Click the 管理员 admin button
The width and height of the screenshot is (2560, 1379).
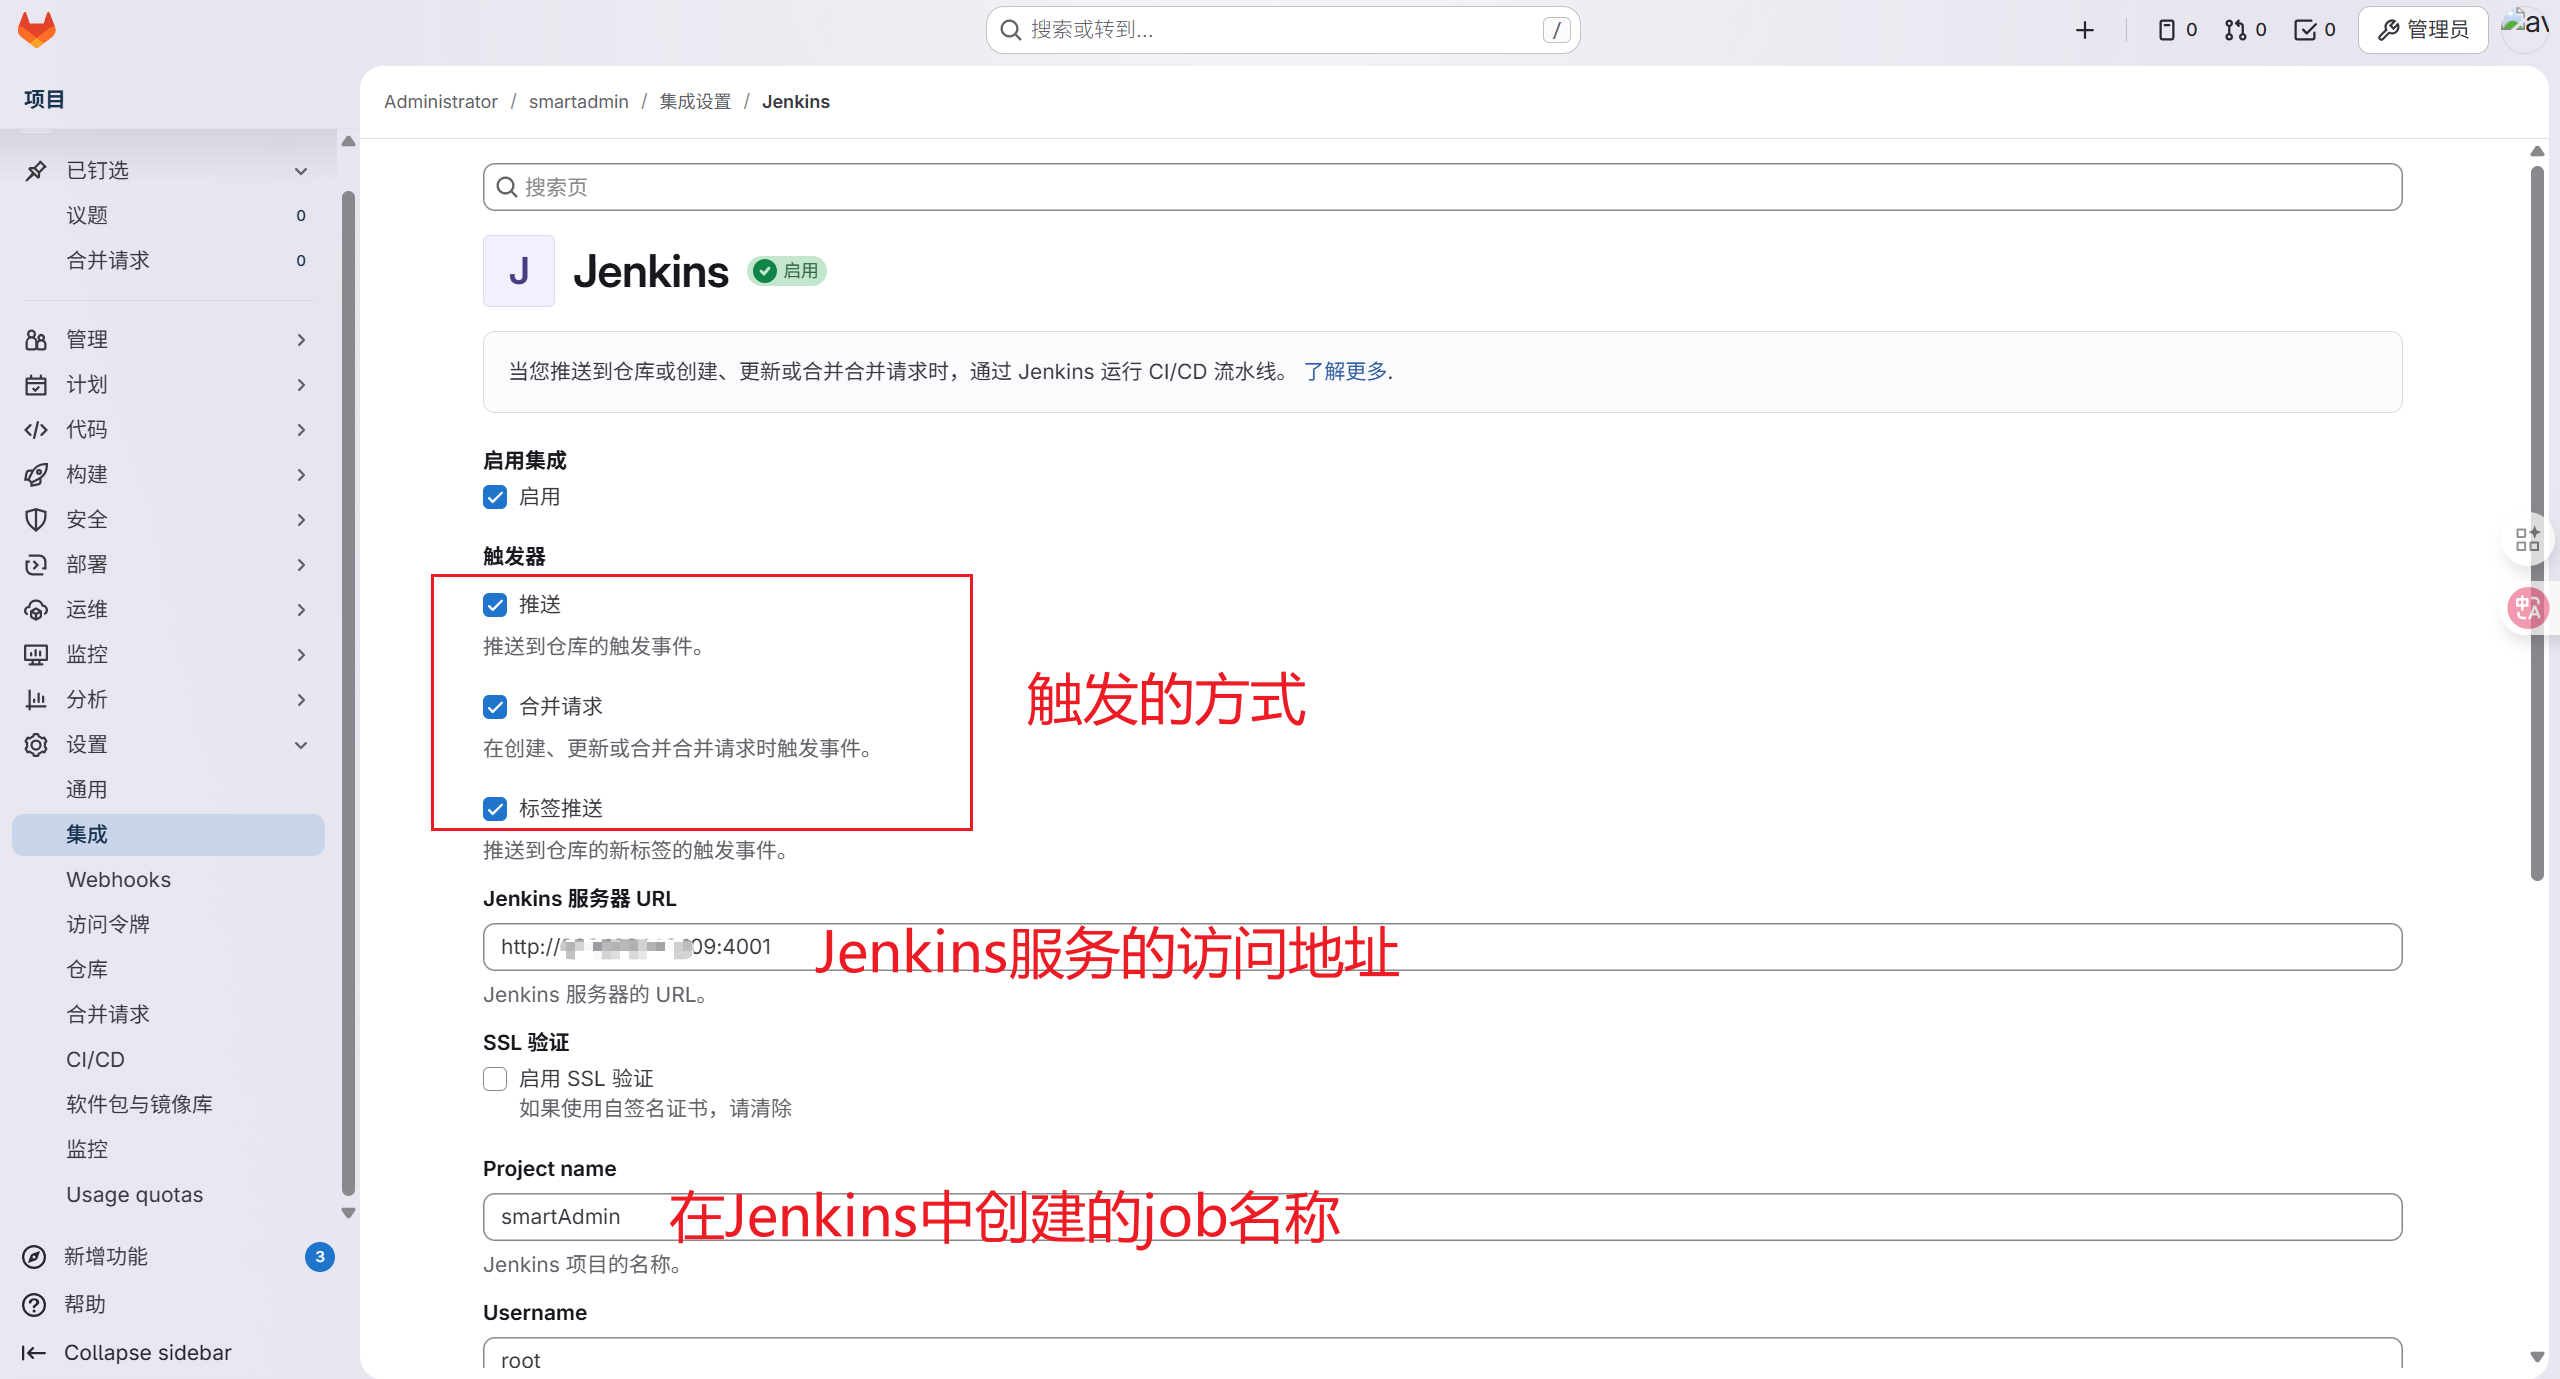click(2422, 30)
